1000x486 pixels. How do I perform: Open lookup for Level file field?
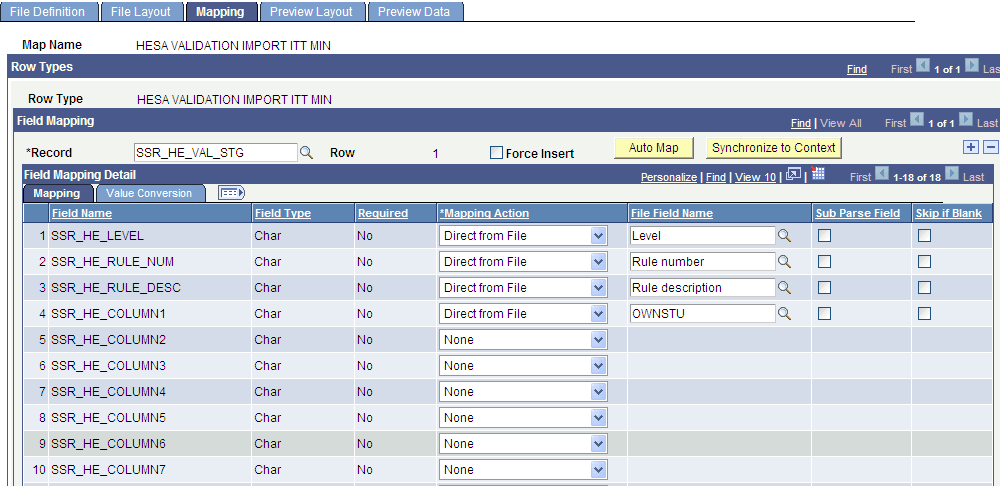[x=784, y=236]
